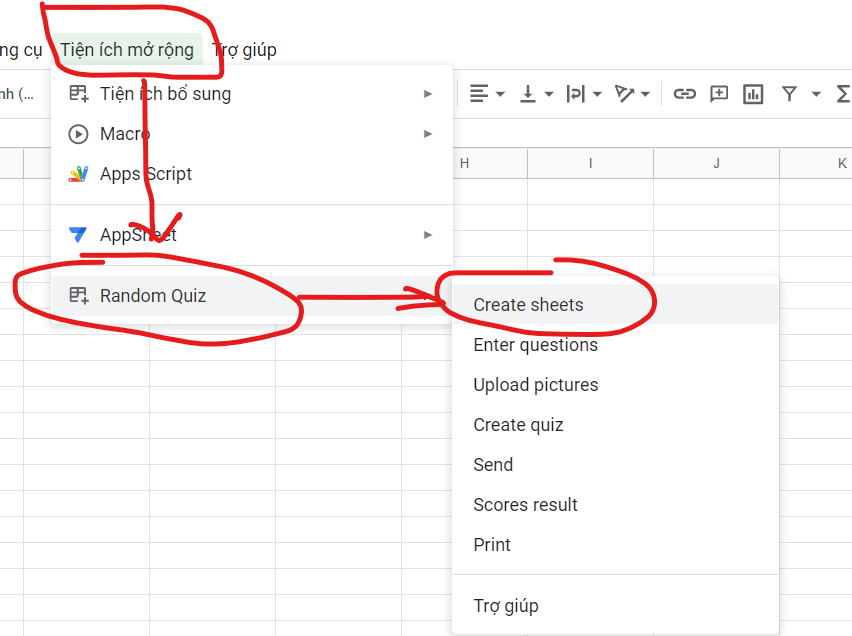The height and width of the screenshot is (636, 852).
Task: Click the Macro play icon
Action: [78, 134]
